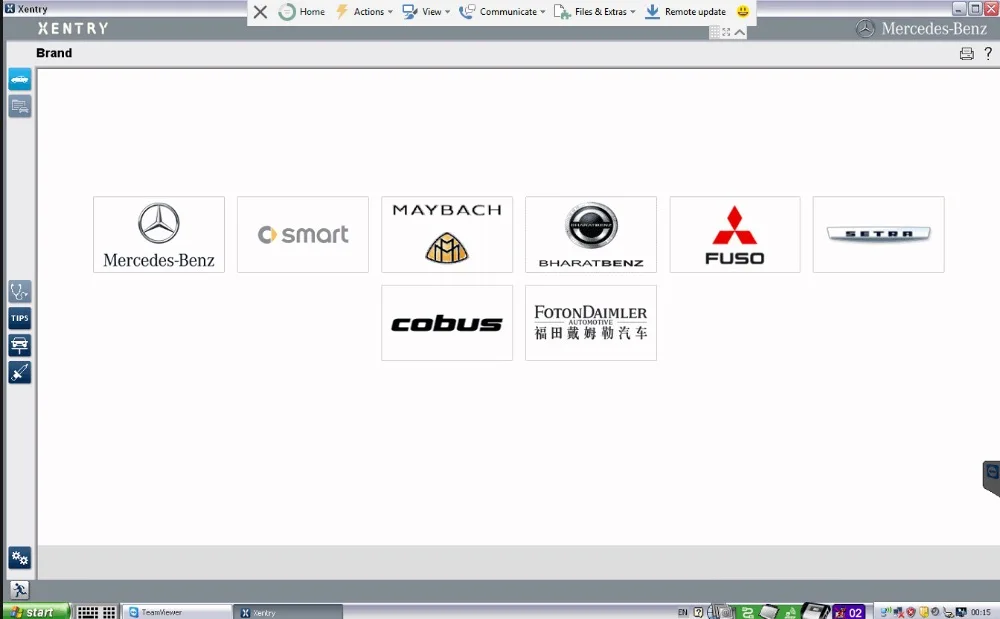Switch to the TeamViewer taskbar item

click(x=177, y=612)
